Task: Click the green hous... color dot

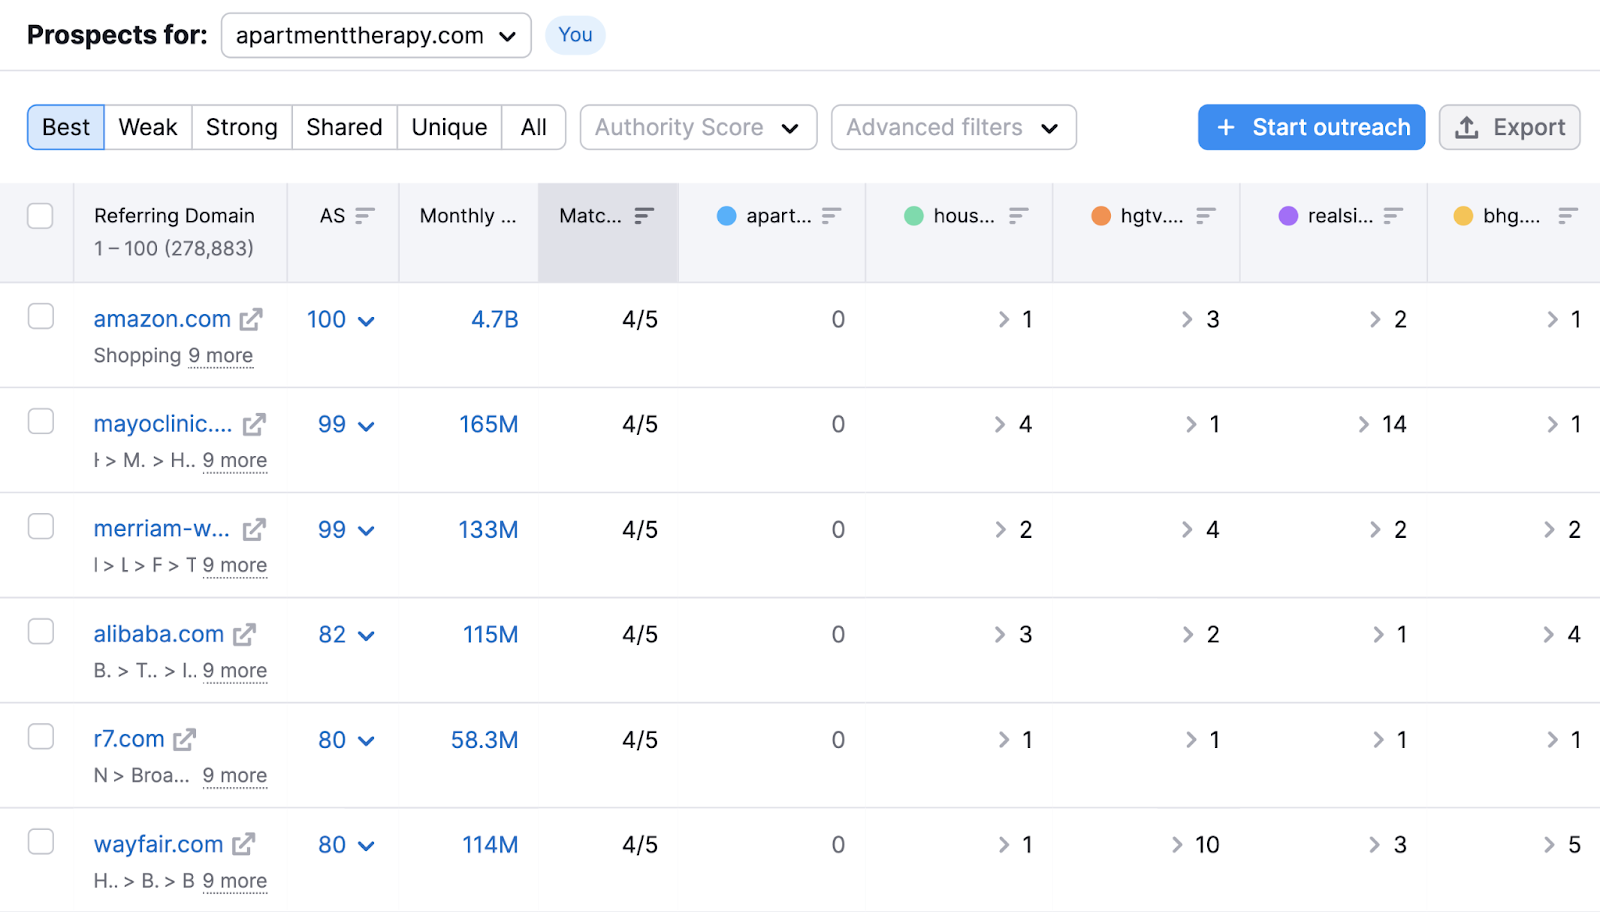Action: [x=914, y=216]
